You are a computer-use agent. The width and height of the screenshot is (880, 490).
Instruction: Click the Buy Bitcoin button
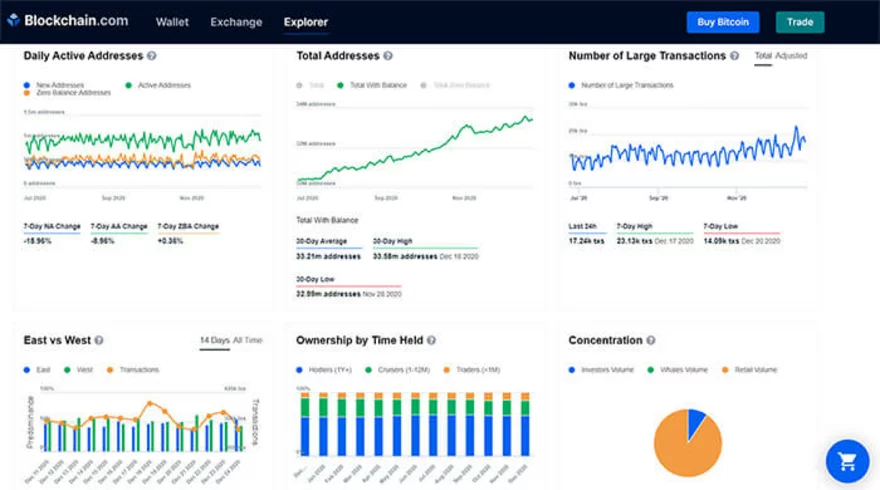coord(723,22)
